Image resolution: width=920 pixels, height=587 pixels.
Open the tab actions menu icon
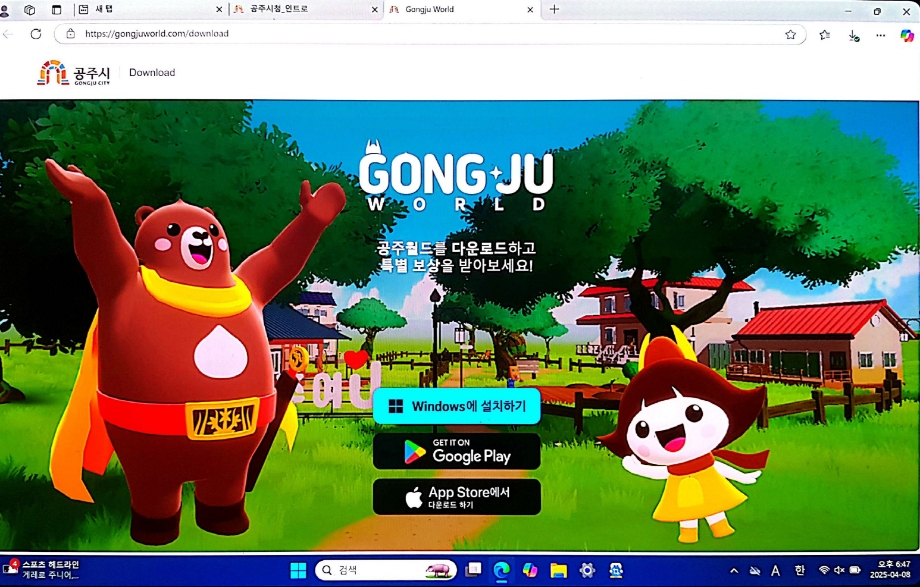click(x=56, y=10)
